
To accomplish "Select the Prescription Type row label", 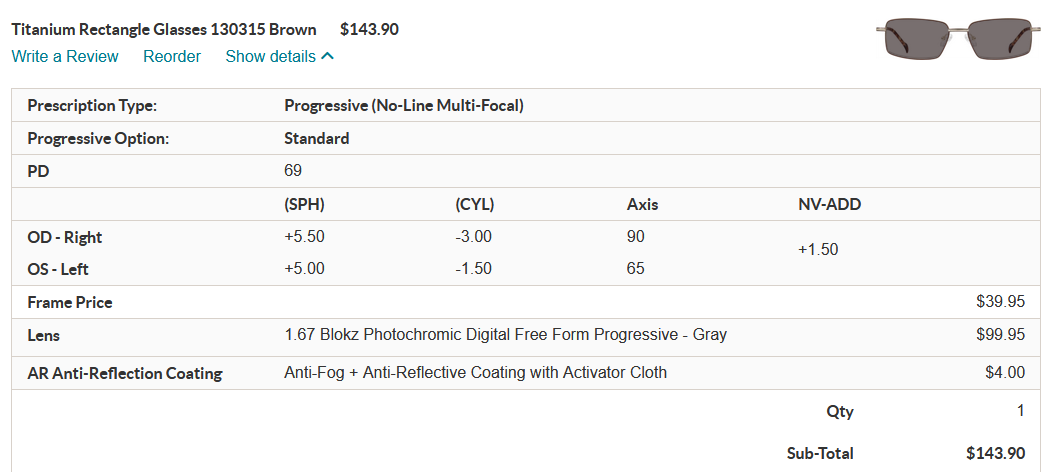I will coord(92,105).
